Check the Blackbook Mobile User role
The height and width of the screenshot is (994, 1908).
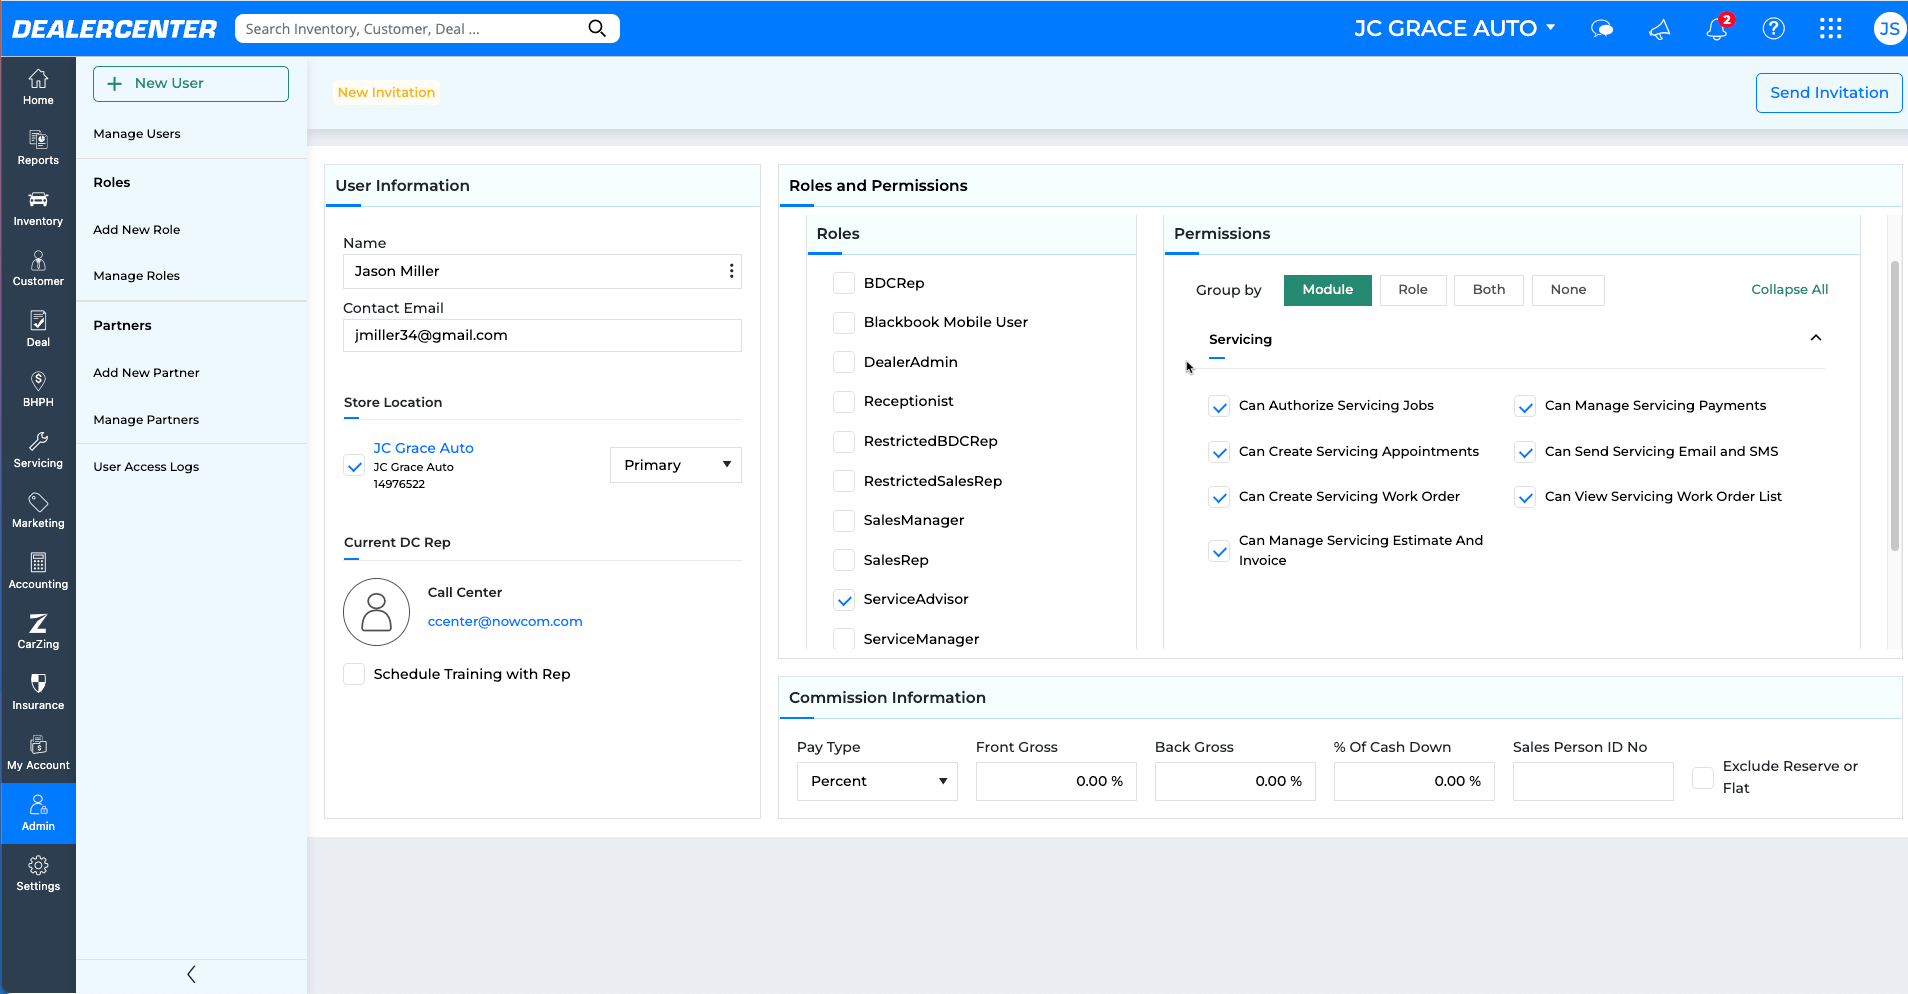pyautogui.click(x=844, y=322)
